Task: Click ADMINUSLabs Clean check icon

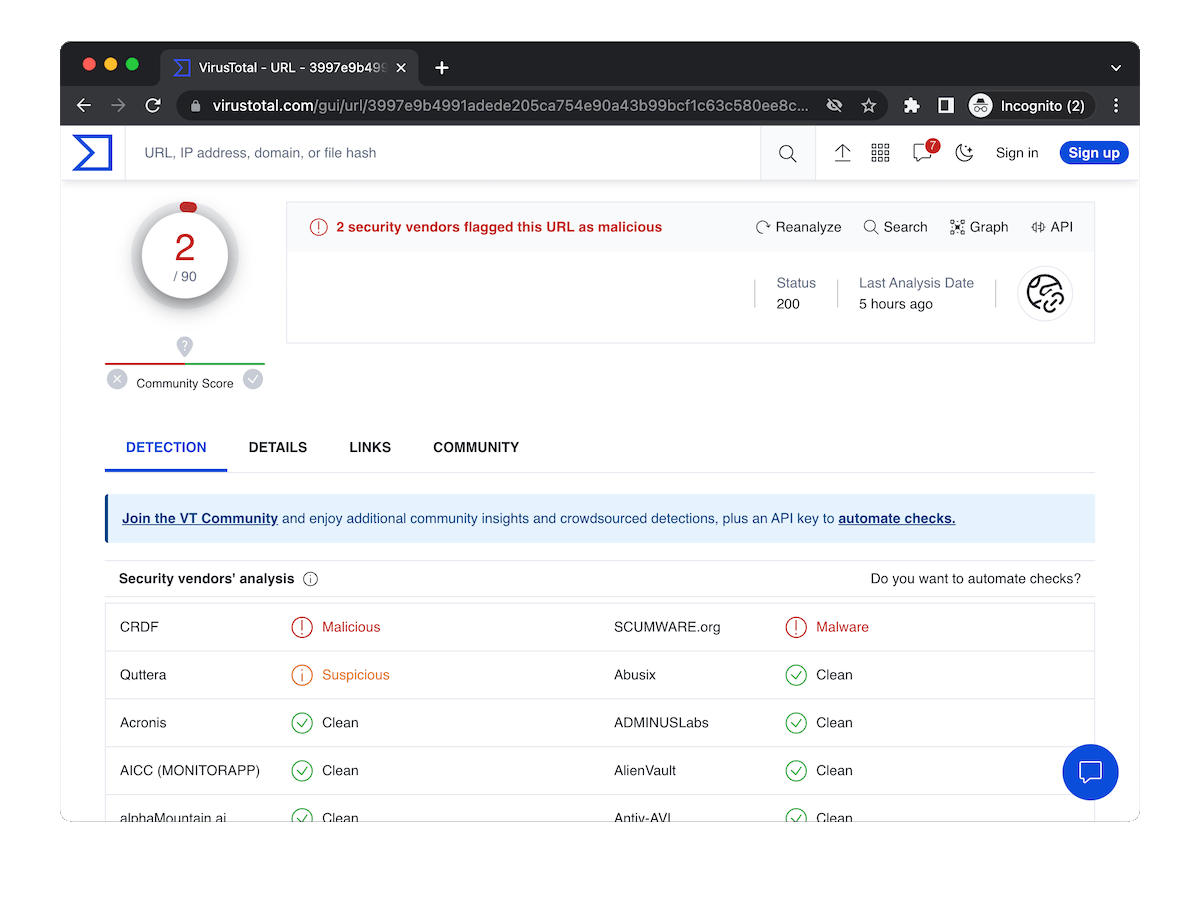Action: pyautogui.click(x=796, y=723)
